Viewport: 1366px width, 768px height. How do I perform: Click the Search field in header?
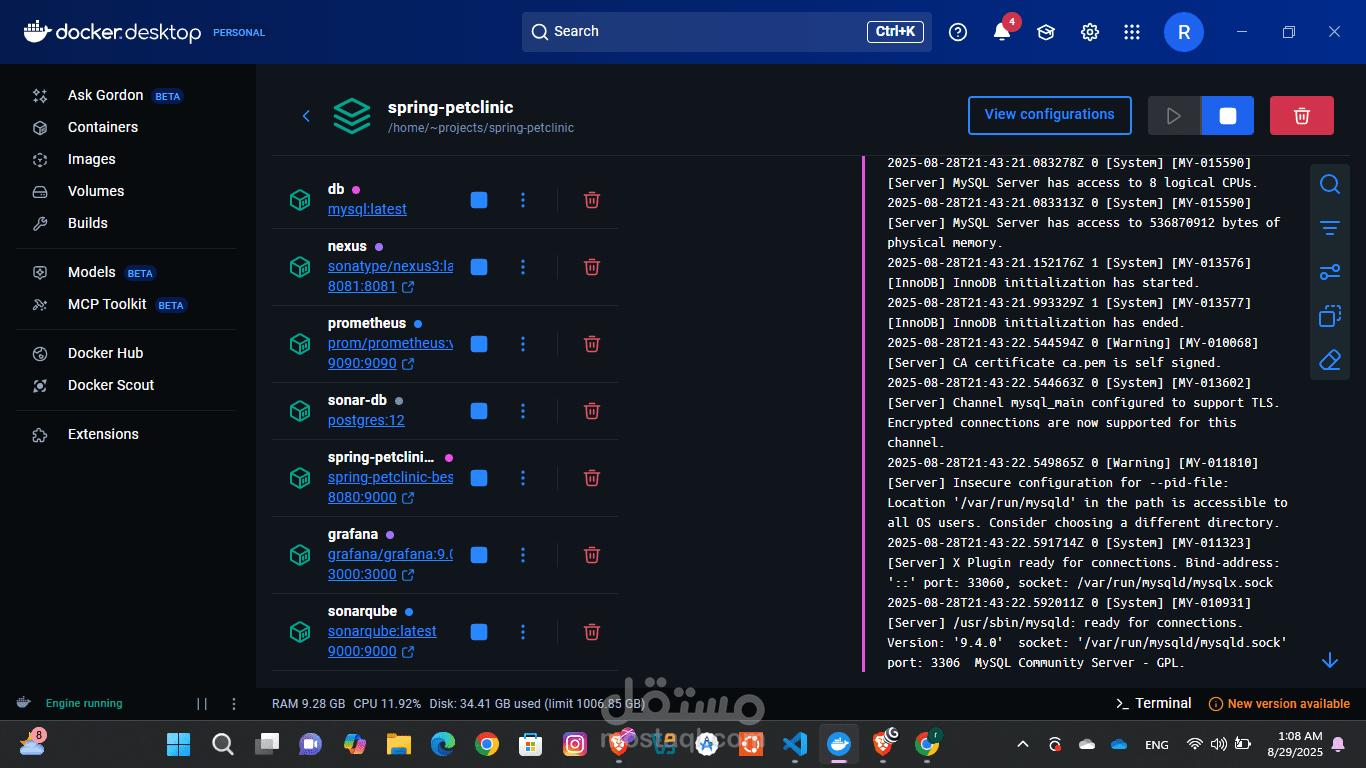pyautogui.click(x=727, y=32)
